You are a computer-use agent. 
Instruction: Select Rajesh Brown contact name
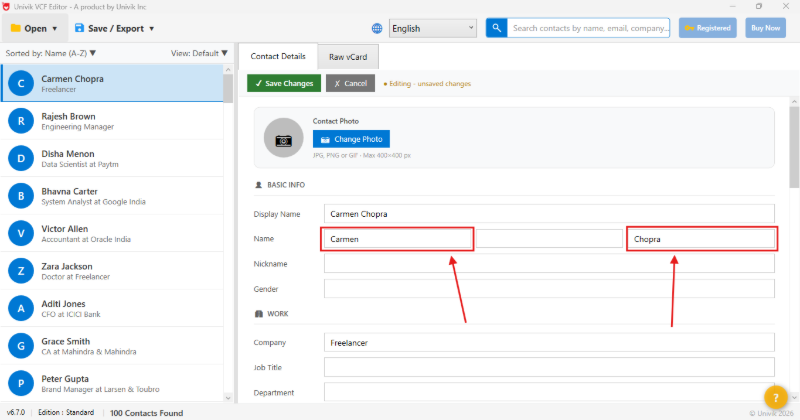point(68,116)
